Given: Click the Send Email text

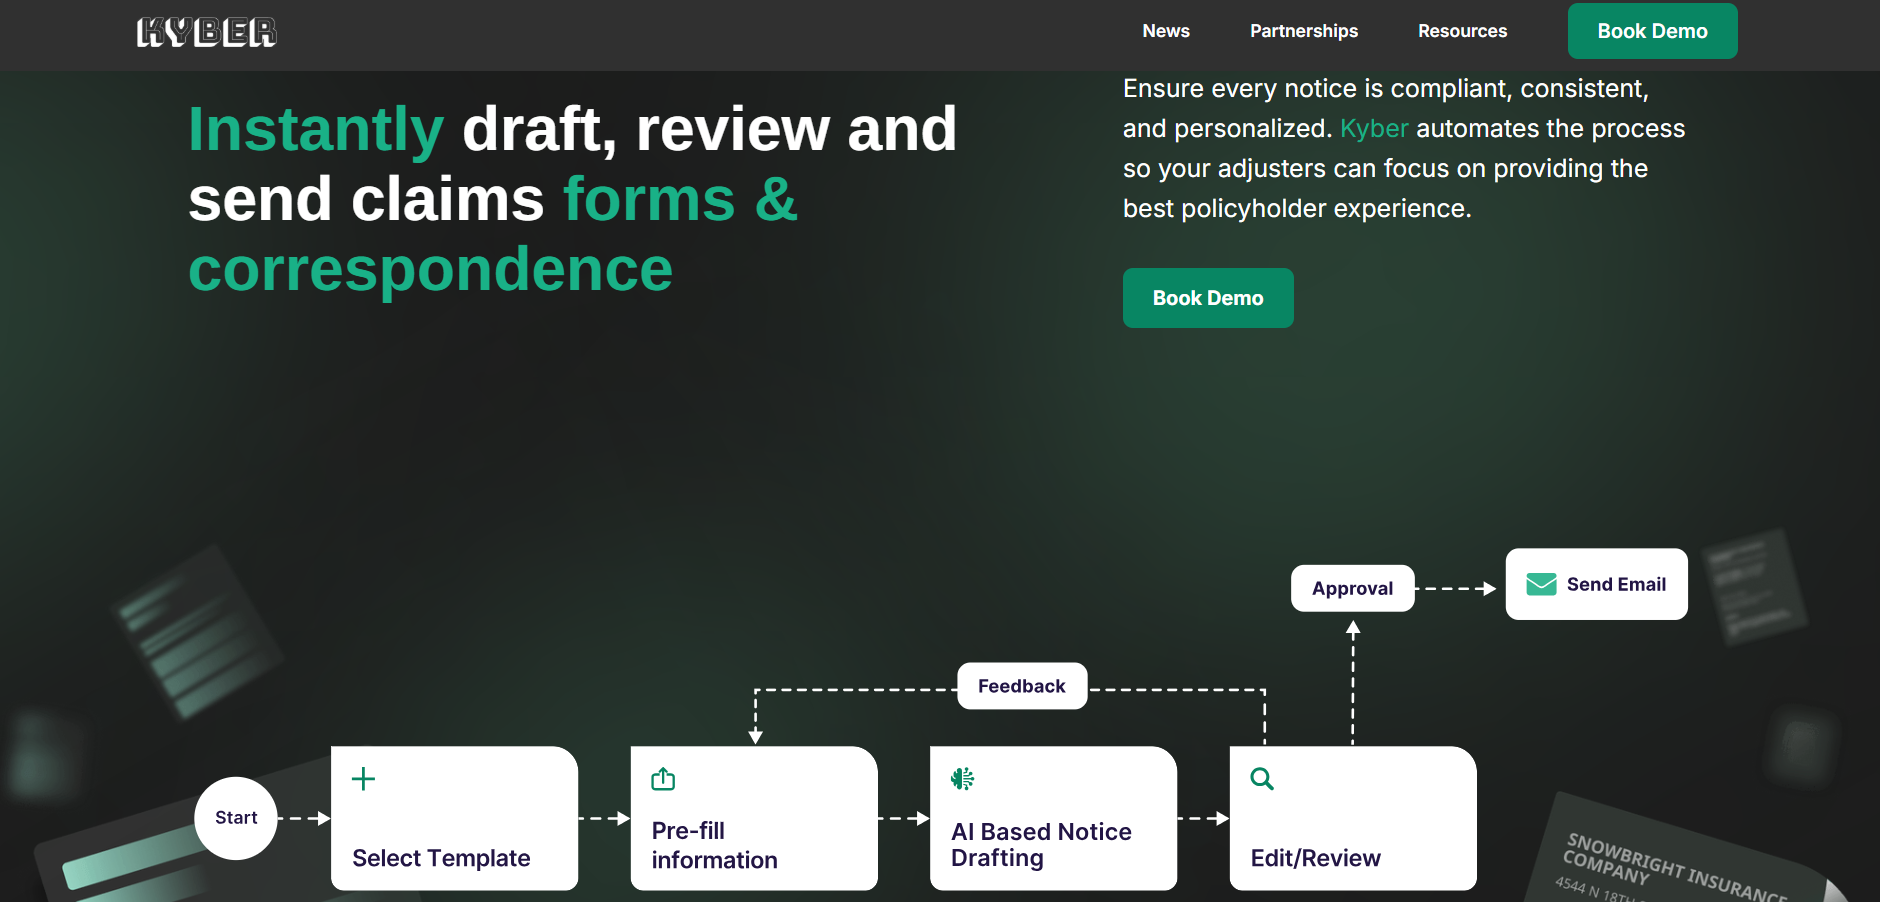Looking at the screenshot, I should coord(1616,584).
